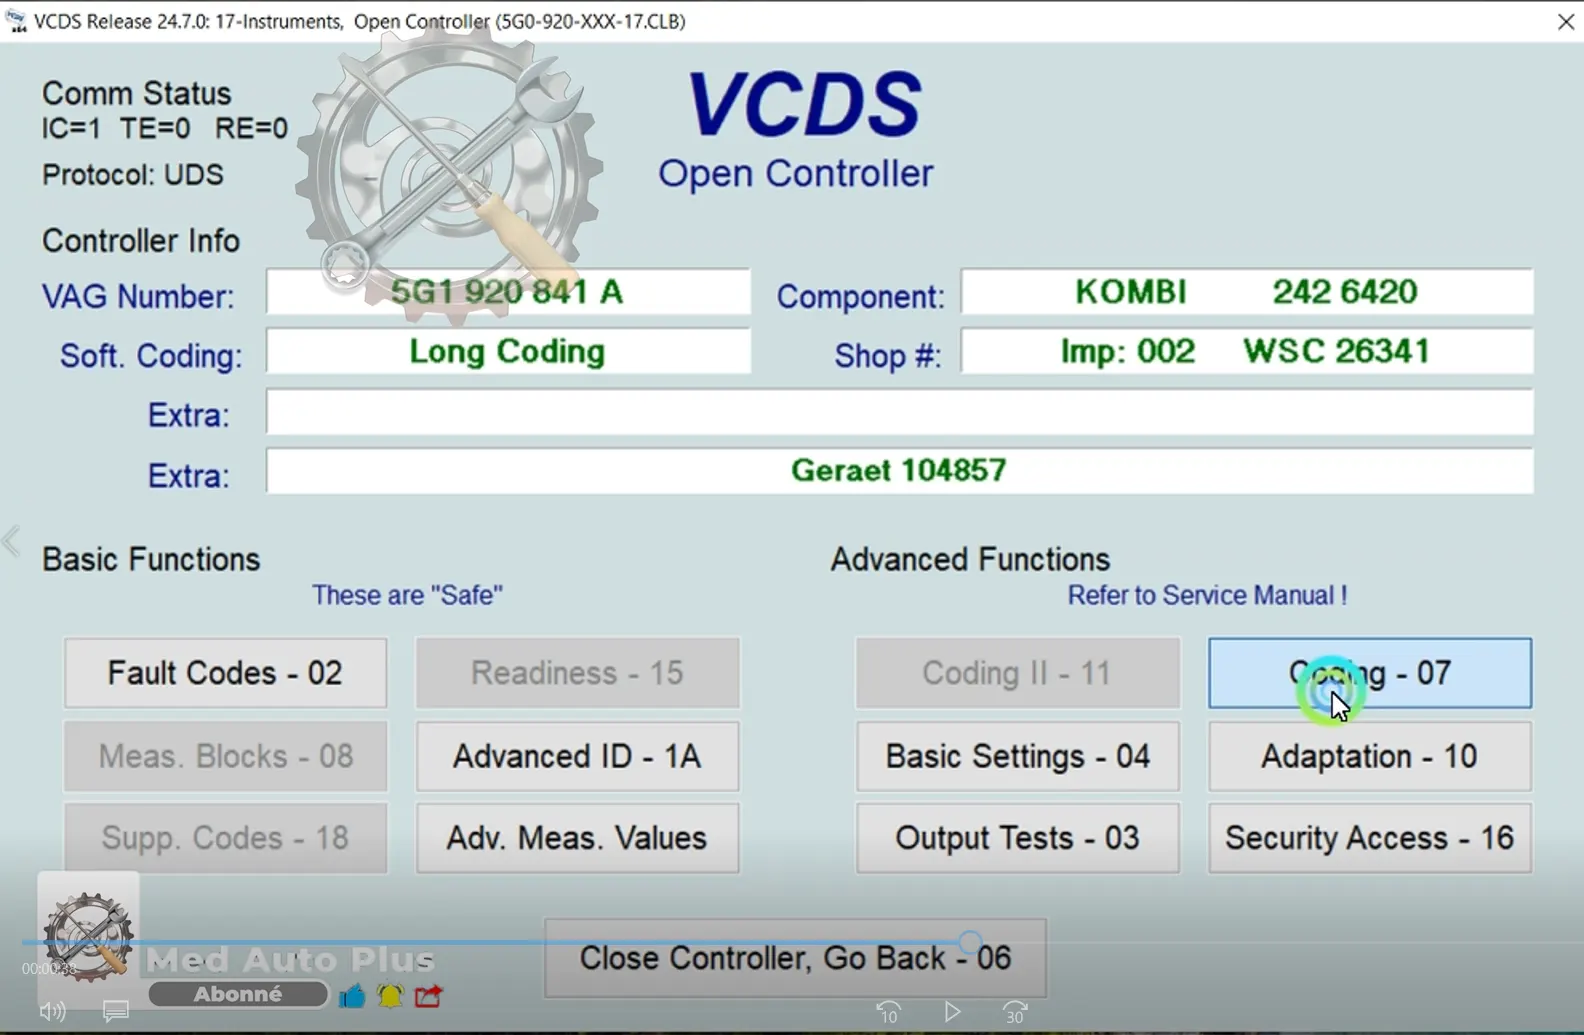Click the Coding - 07 button

click(1370, 673)
